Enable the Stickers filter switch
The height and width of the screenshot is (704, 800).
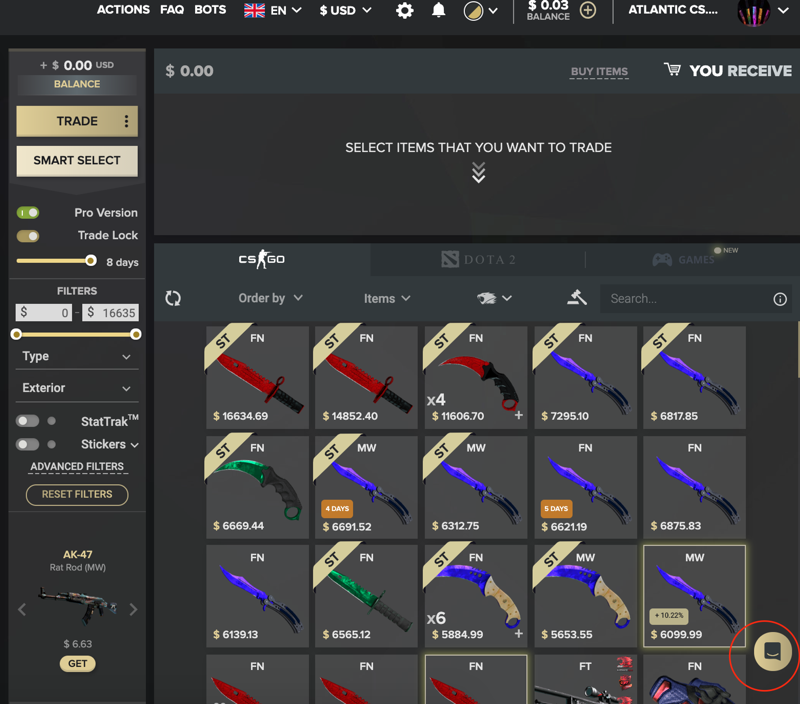point(28,444)
